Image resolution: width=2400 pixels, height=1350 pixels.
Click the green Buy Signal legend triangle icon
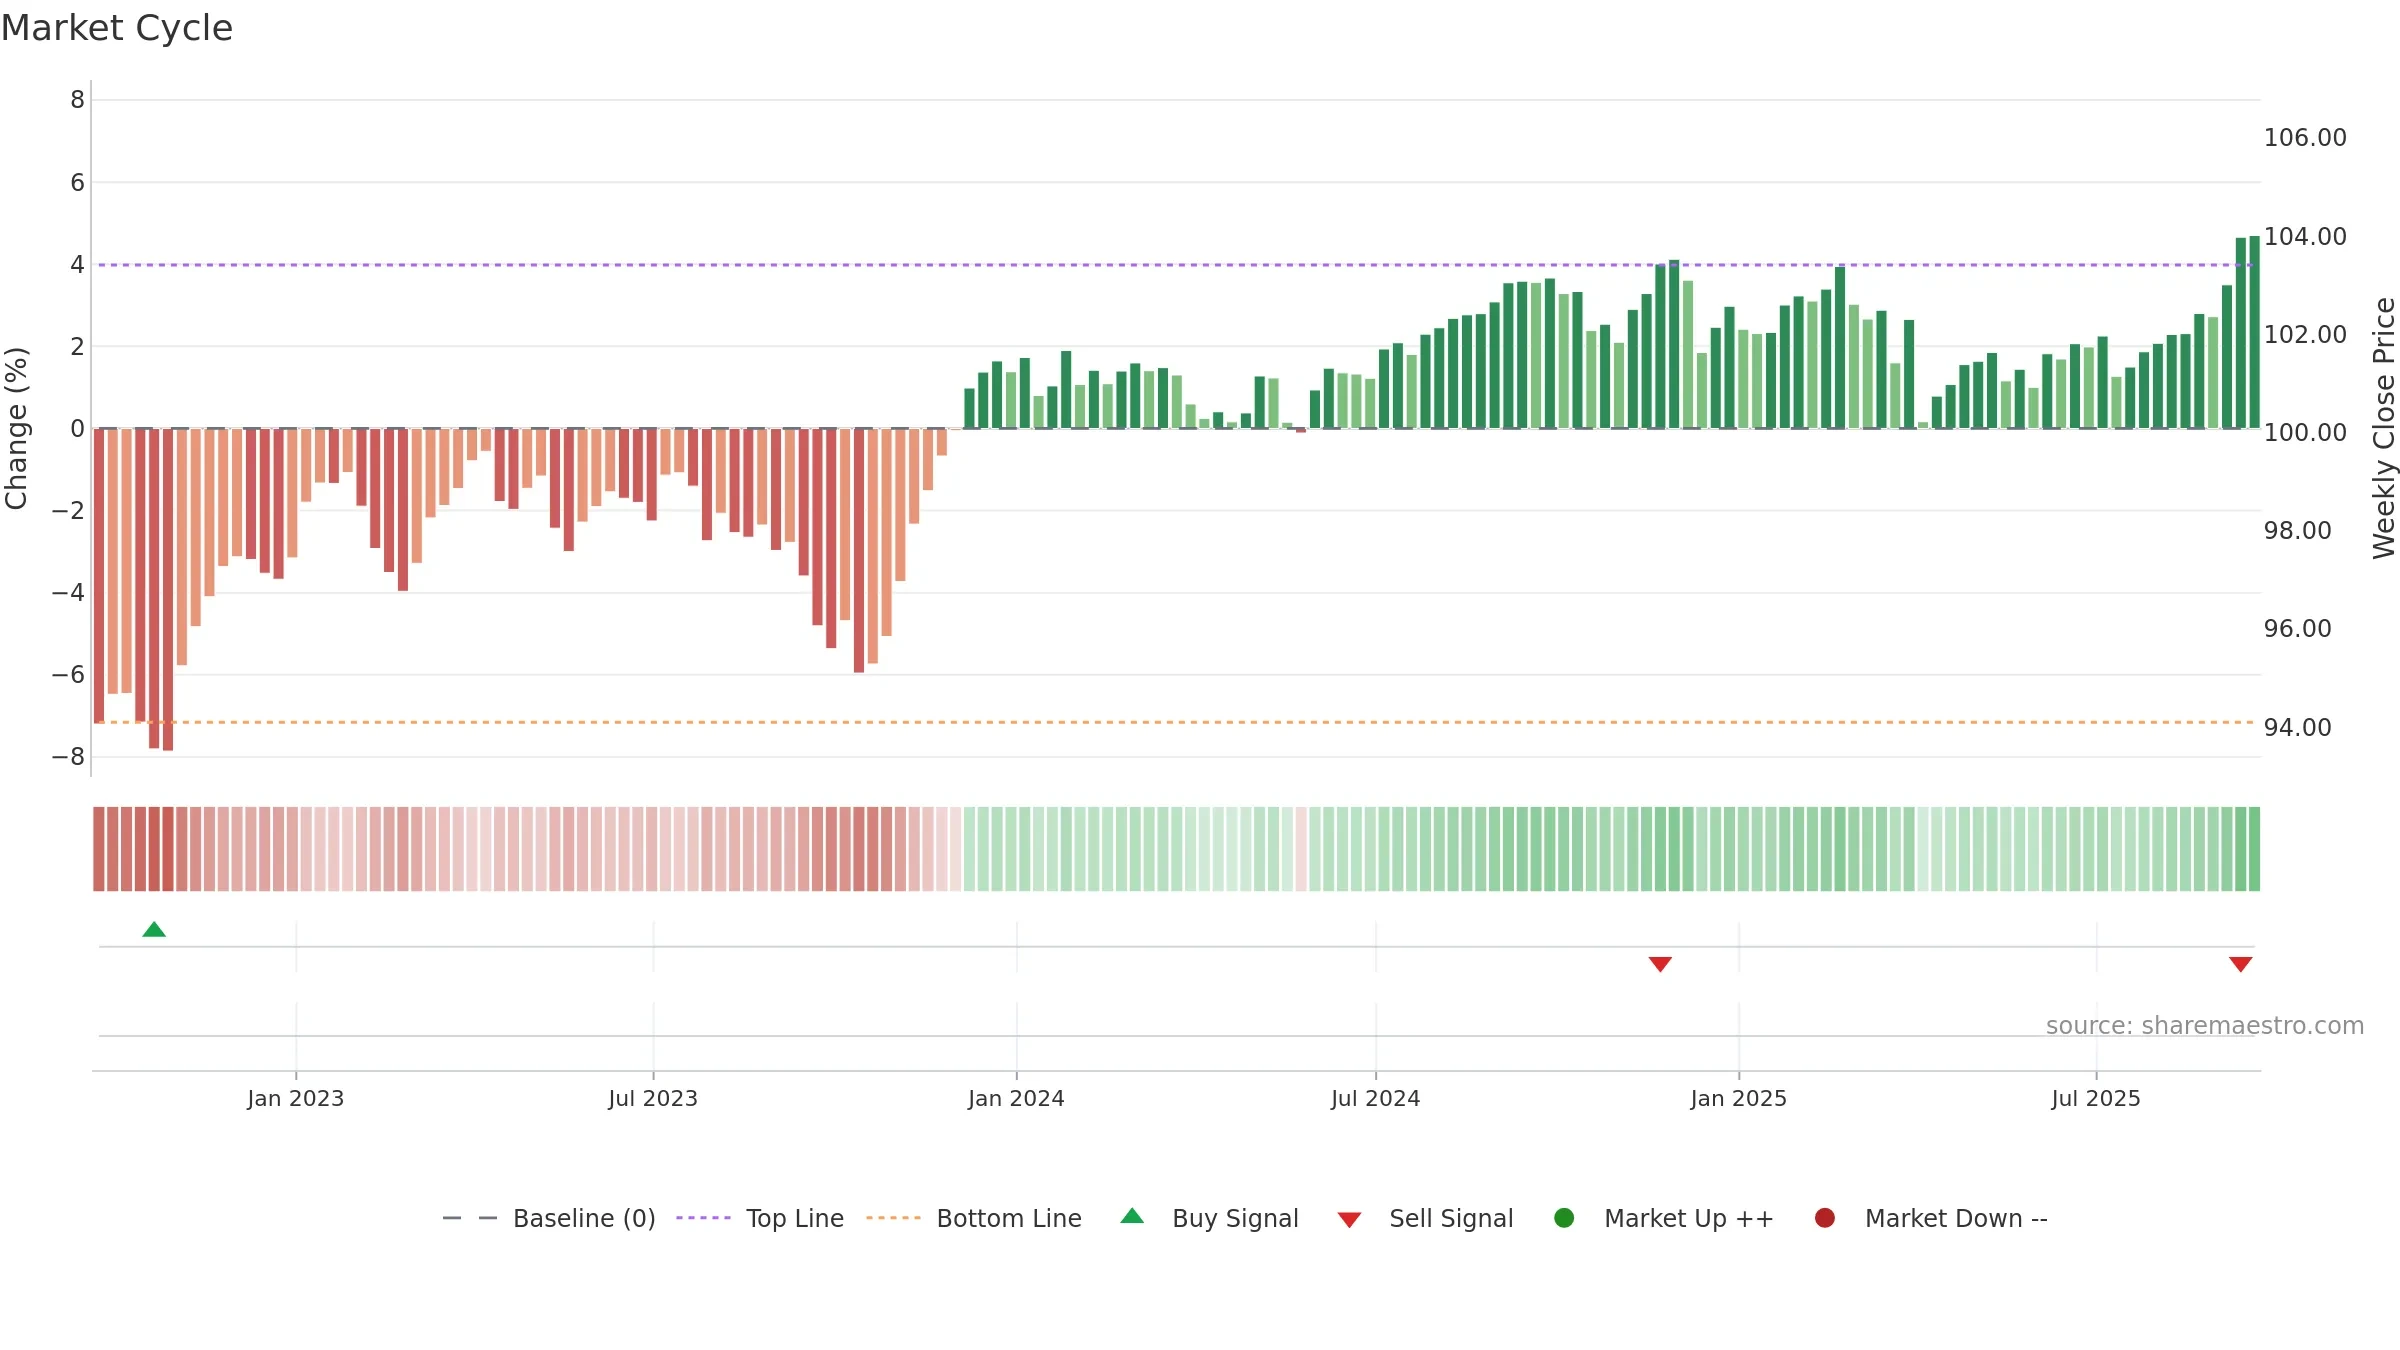(1132, 1216)
